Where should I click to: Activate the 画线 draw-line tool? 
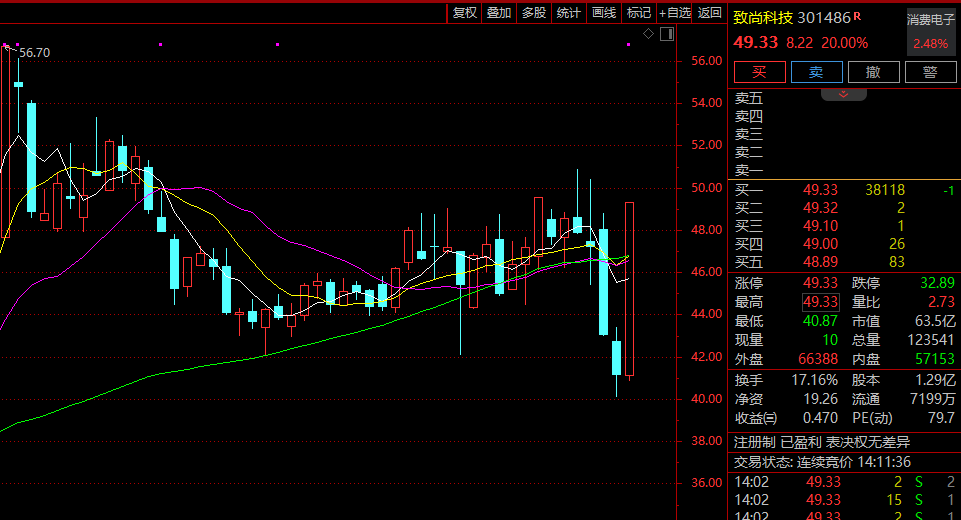604,13
